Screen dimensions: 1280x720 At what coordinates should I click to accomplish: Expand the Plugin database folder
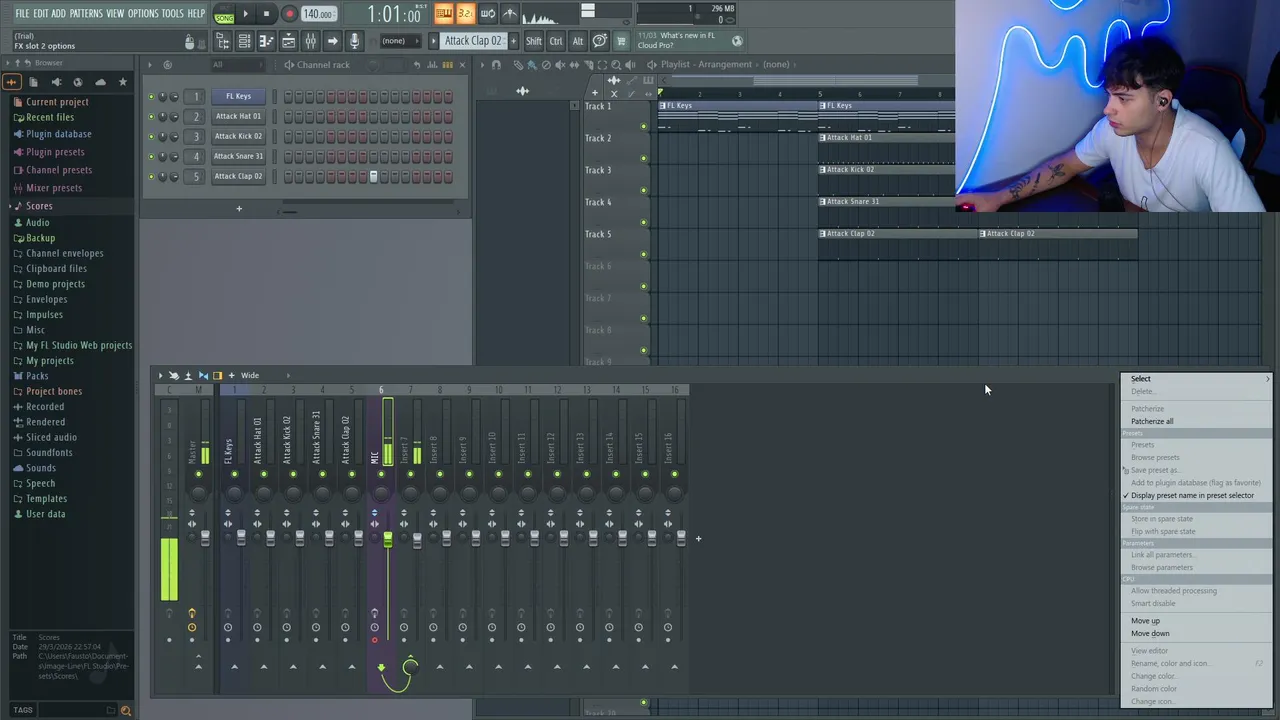click(x=58, y=134)
